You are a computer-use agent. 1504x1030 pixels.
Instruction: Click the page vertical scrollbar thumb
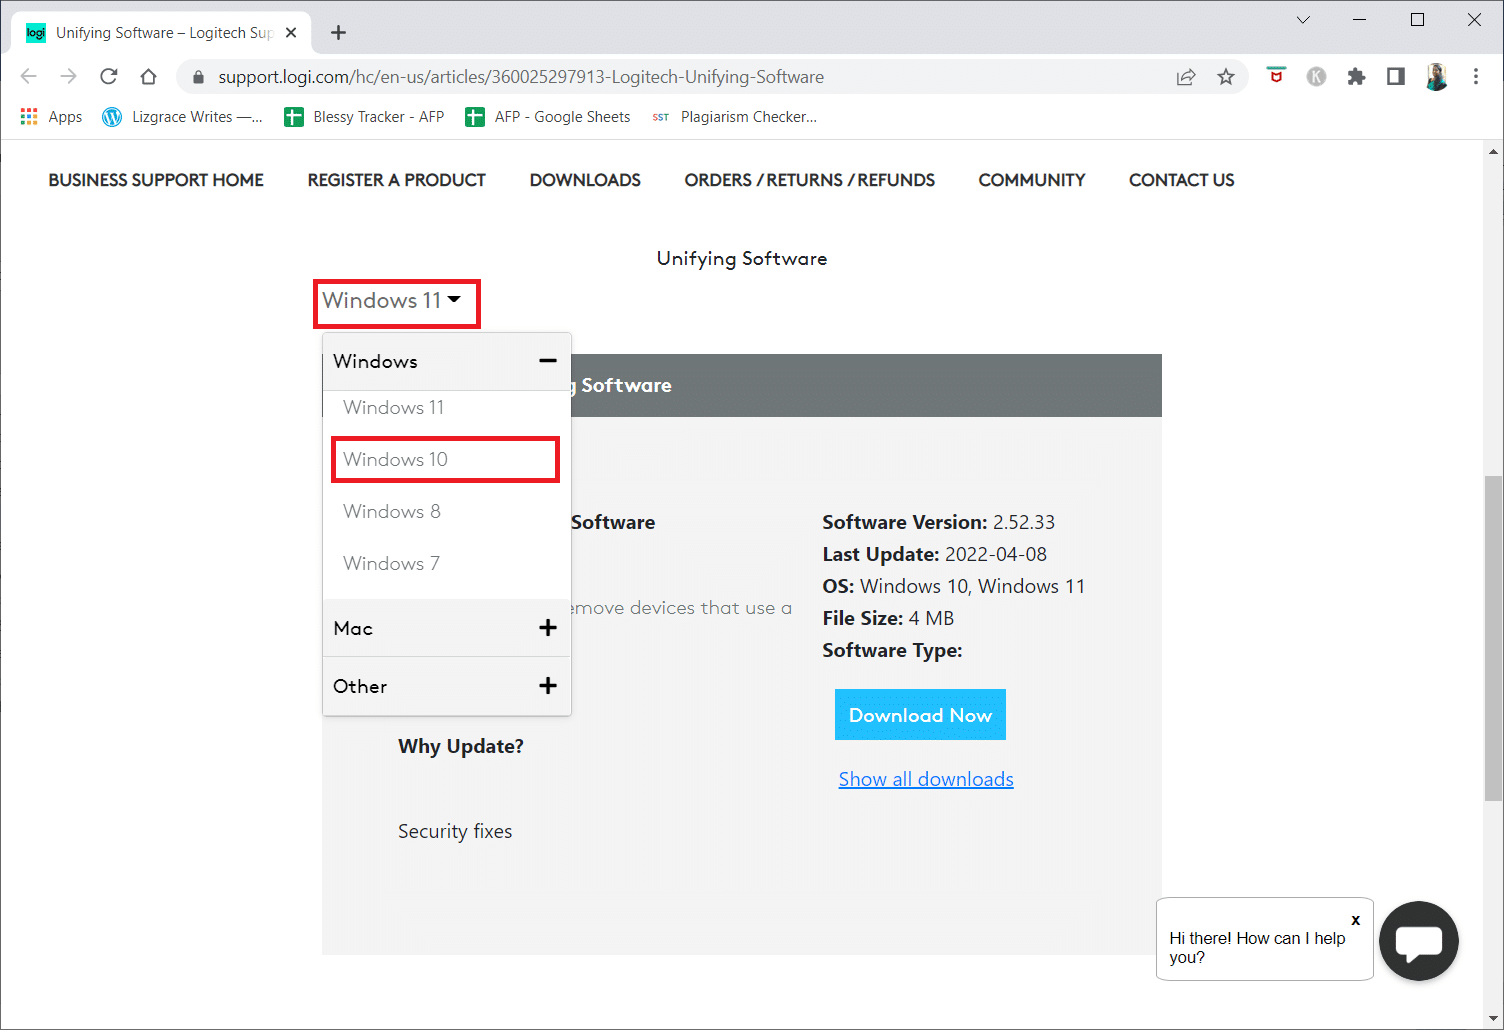click(x=1494, y=638)
